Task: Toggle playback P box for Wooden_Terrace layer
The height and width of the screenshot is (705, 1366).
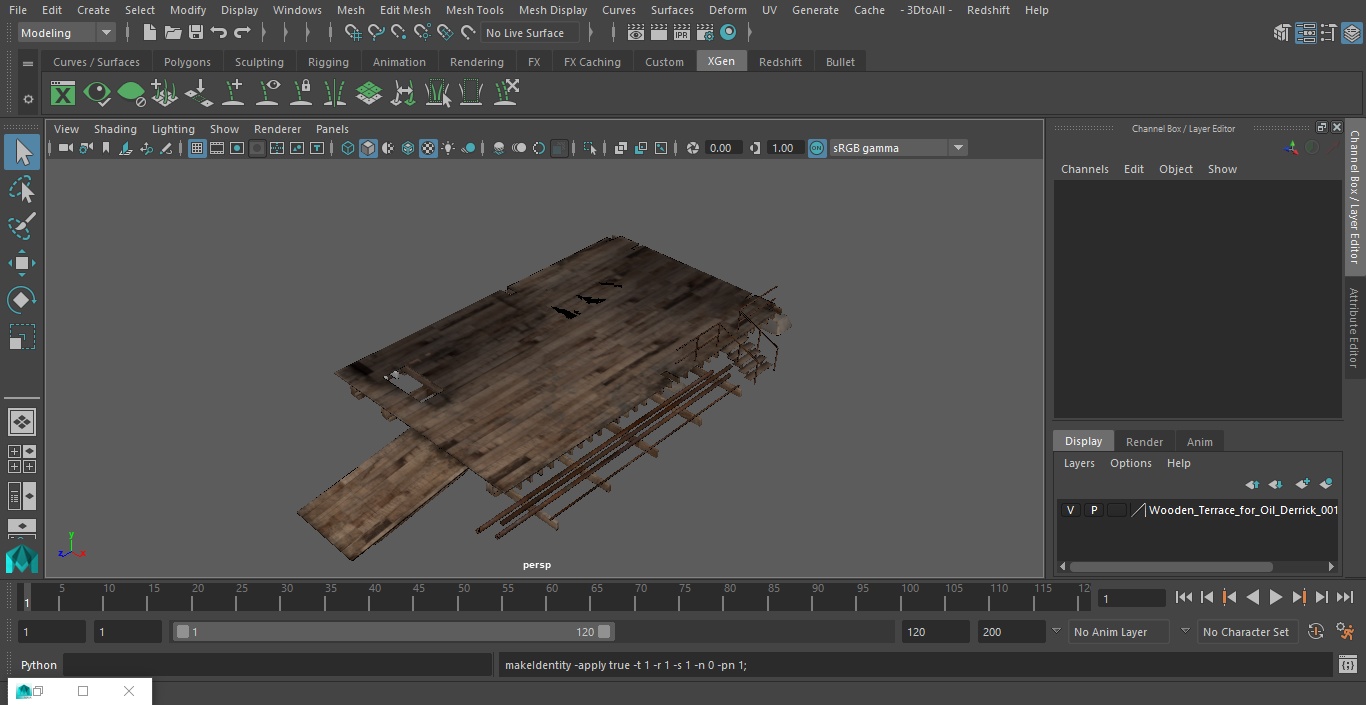Action: pyautogui.click(x=1094, y=510)
